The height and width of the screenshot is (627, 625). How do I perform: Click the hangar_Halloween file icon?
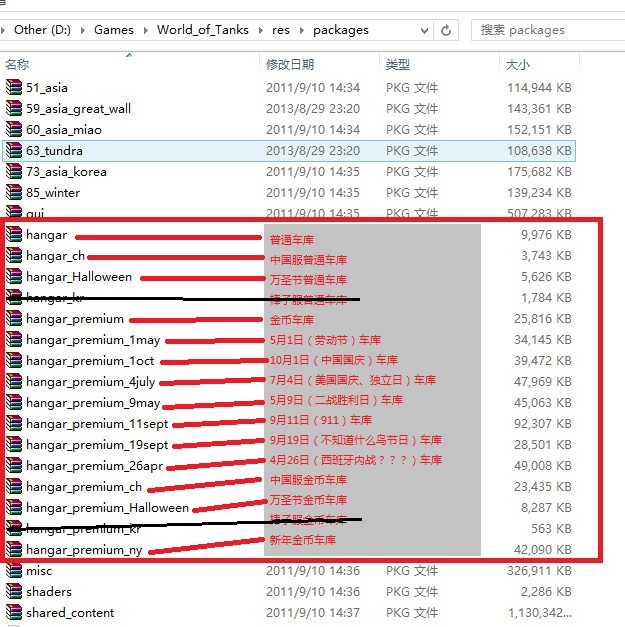tap(14, 276)
